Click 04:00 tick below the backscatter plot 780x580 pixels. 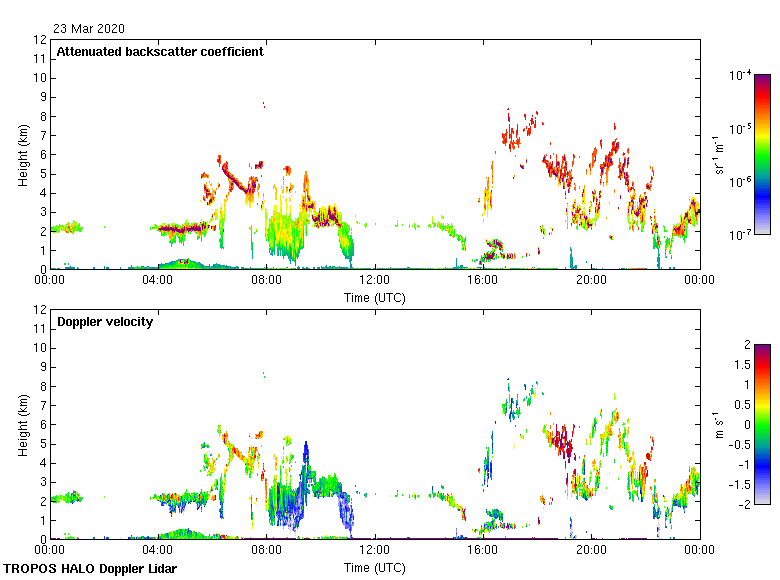[158, 281]
